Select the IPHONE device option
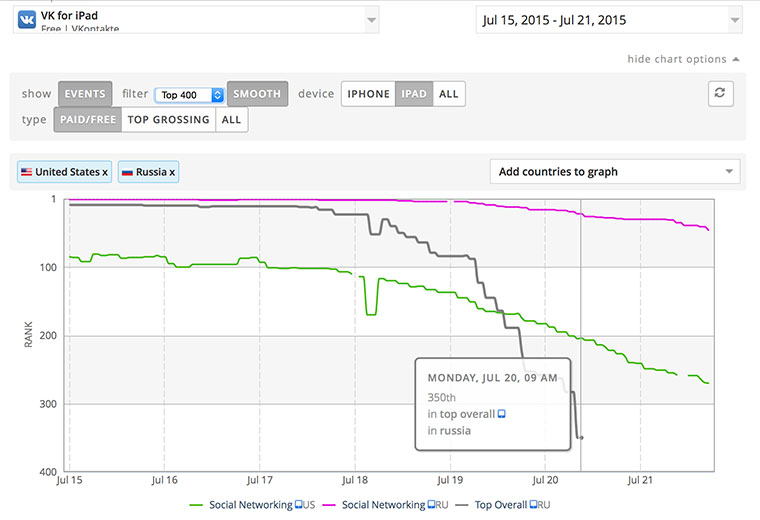760x520 pixels. (x=368, y=94)
